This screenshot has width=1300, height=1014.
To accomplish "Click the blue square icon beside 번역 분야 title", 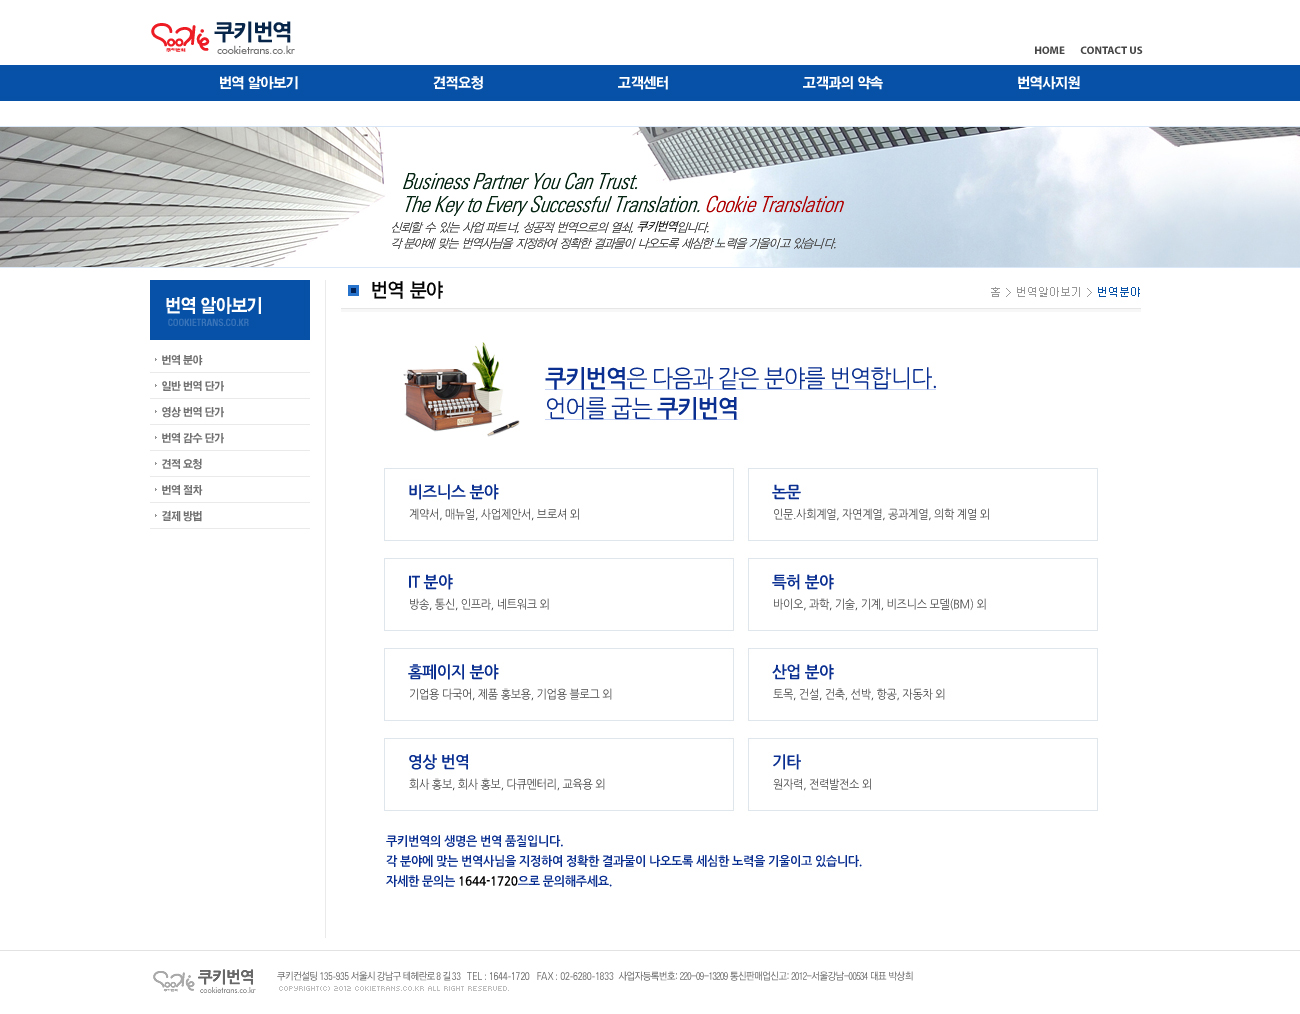I will tap(353, 291).
